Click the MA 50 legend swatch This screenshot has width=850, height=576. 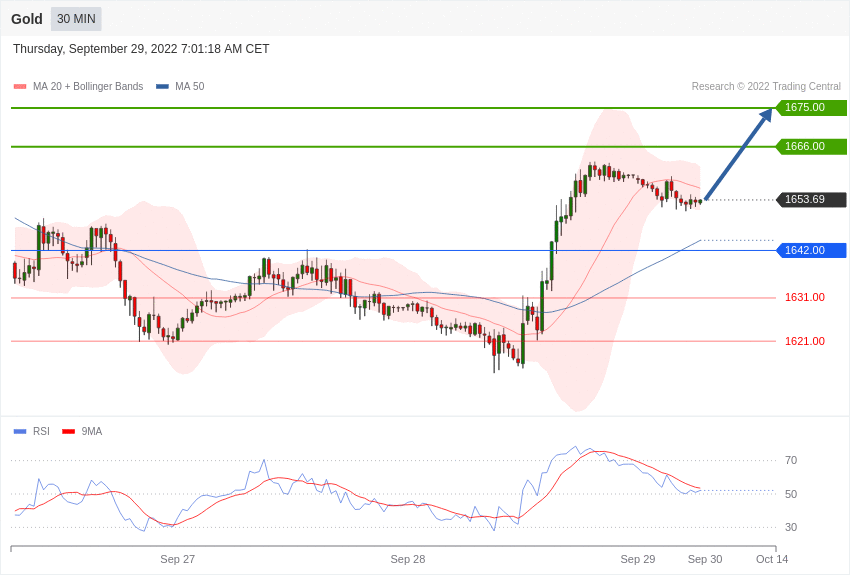(163, 86)
